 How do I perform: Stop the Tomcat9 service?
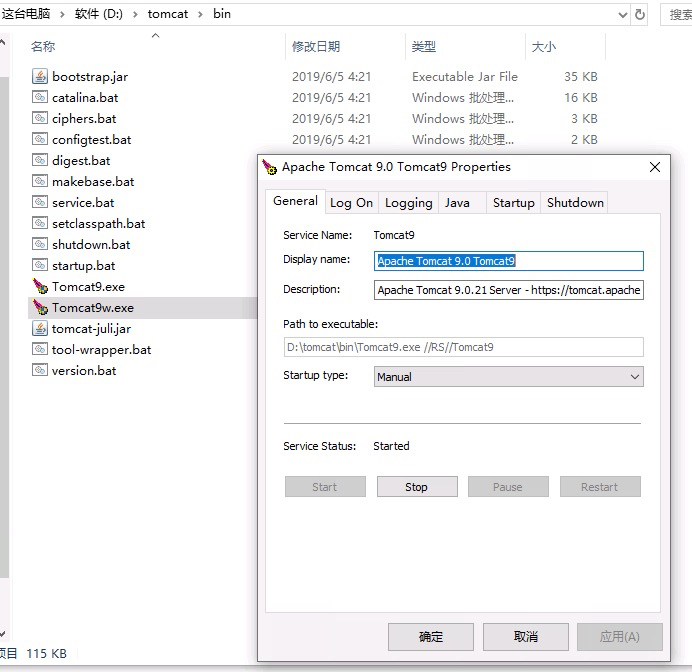tap(417, 487)
